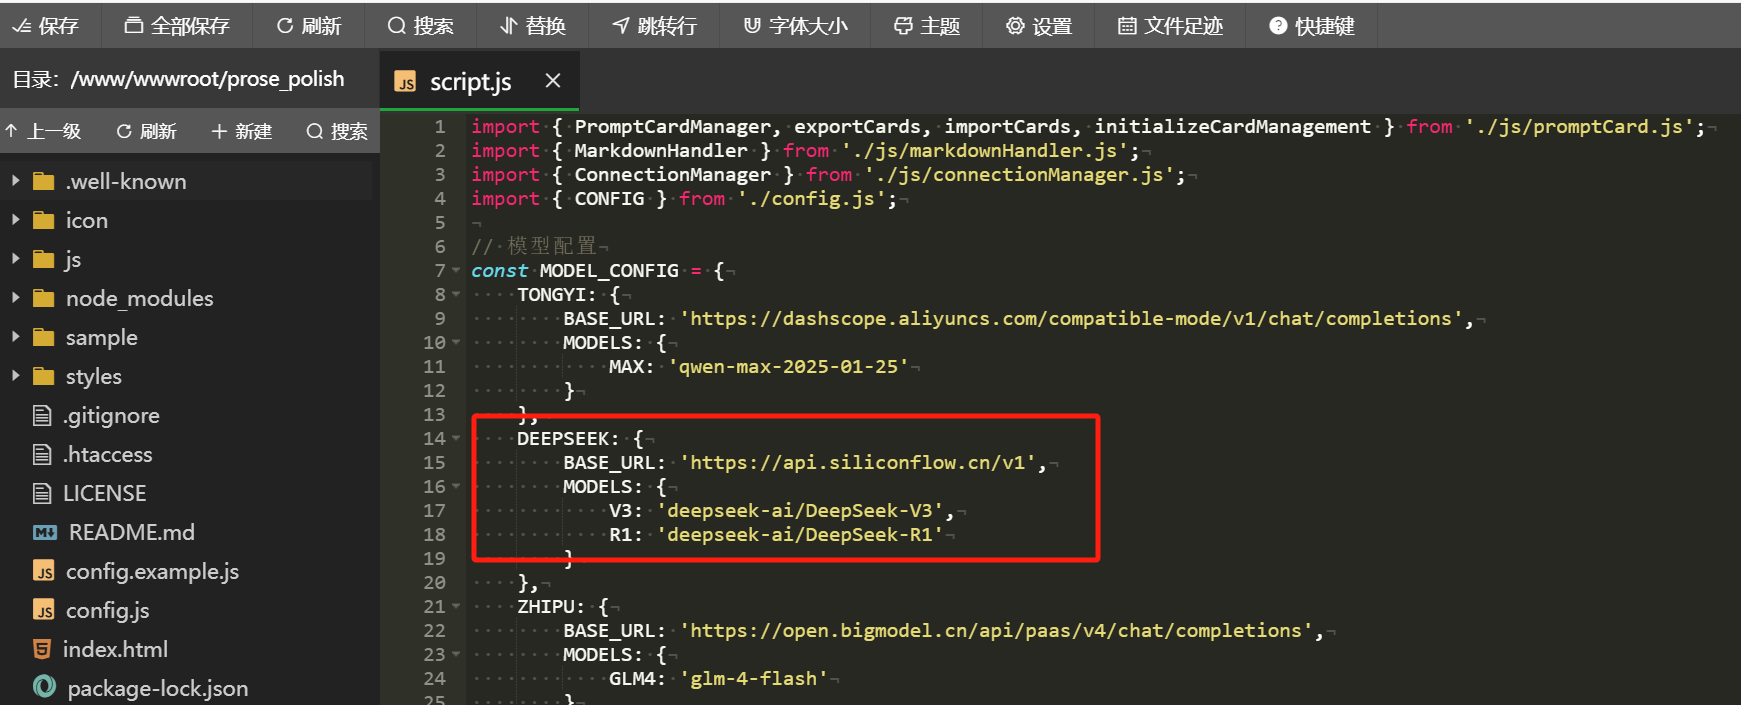The height and width of the screenshot is (705, 1741).
Task: Fold MODEL_CONFIG block at line 7
Action: [456, 271]
